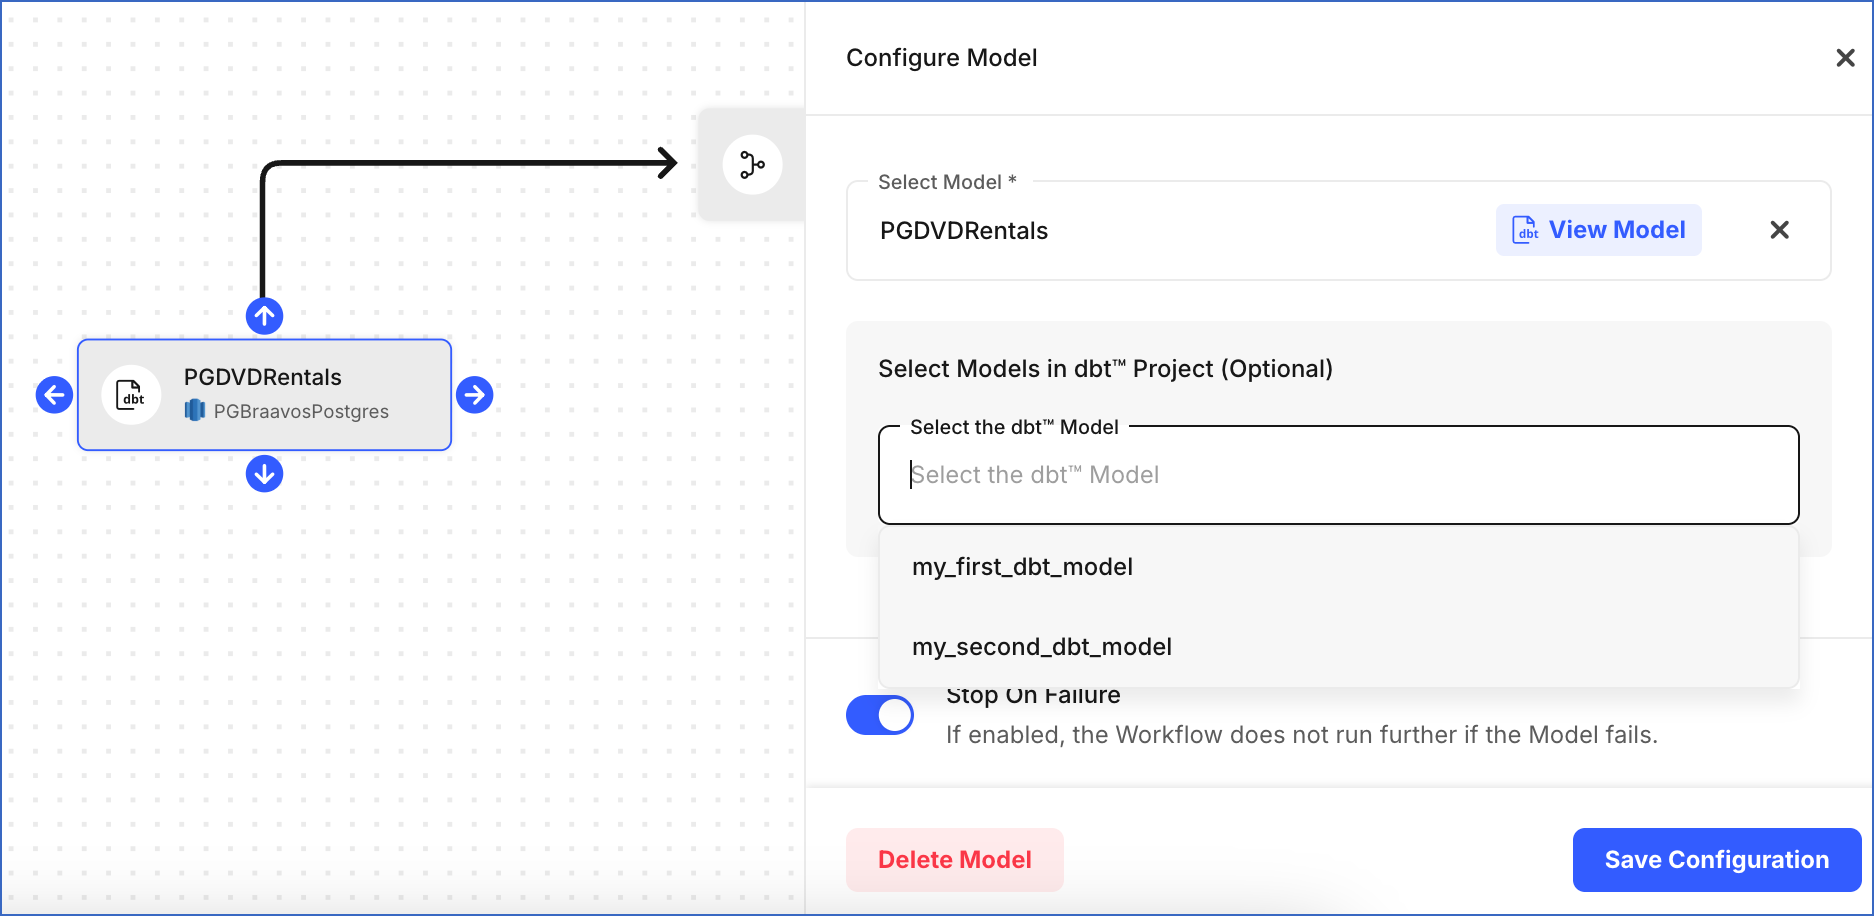Click the PGBraavosPostgres label on the node
The width and height of the screenshot is (1874, 916).
pyautogui.click(x=300, y=411)
